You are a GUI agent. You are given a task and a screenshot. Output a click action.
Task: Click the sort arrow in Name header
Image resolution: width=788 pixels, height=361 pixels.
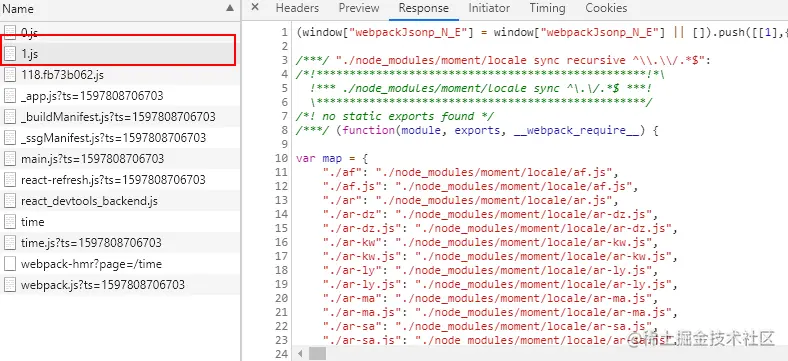pyautogui.click(x=230, y=8)
